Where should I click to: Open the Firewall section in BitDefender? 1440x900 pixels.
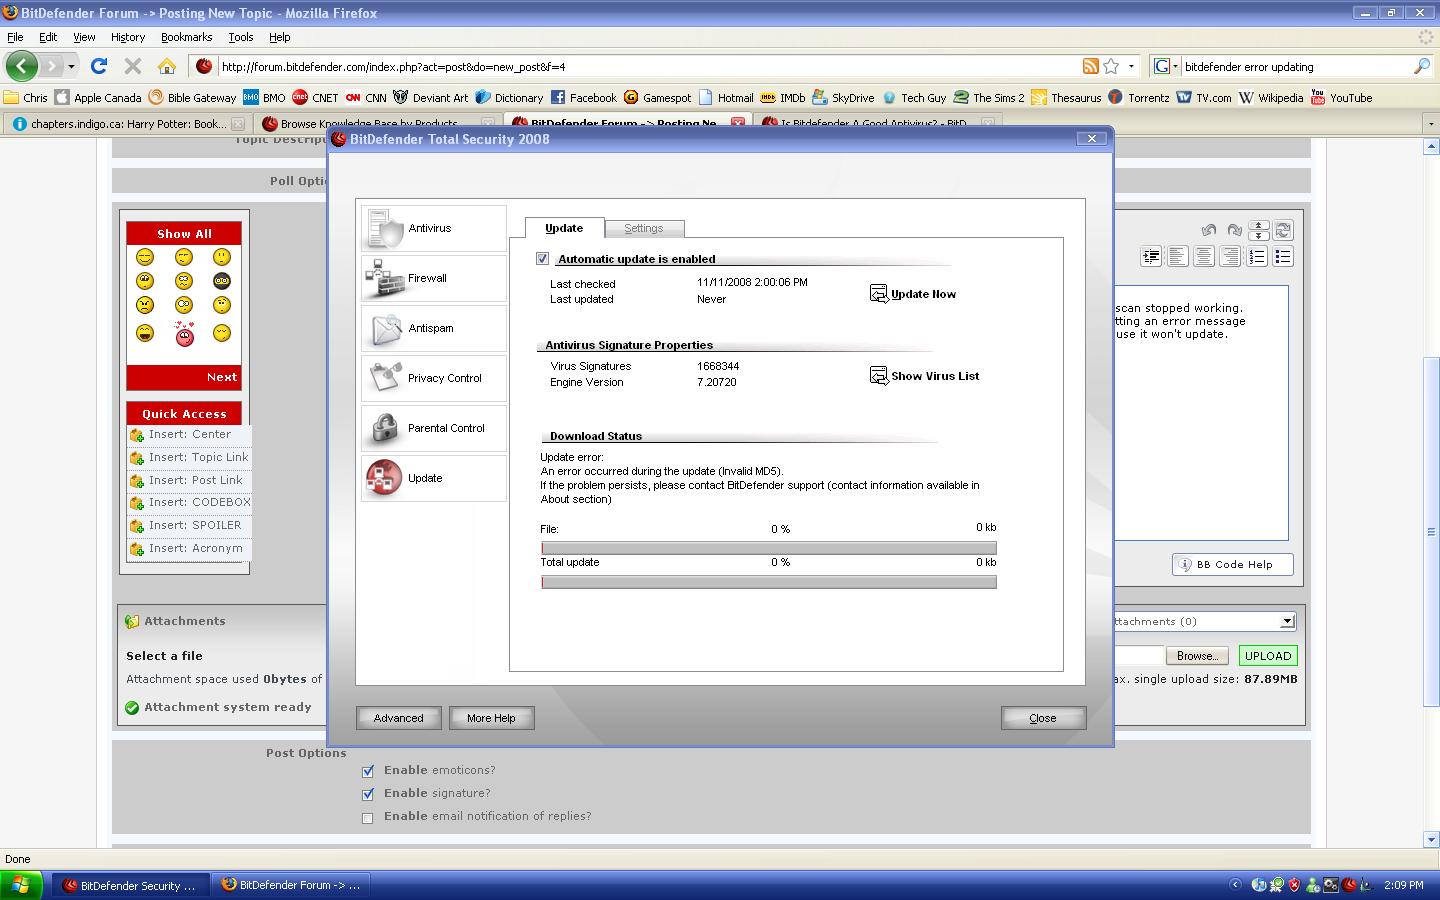coord(433,278)
